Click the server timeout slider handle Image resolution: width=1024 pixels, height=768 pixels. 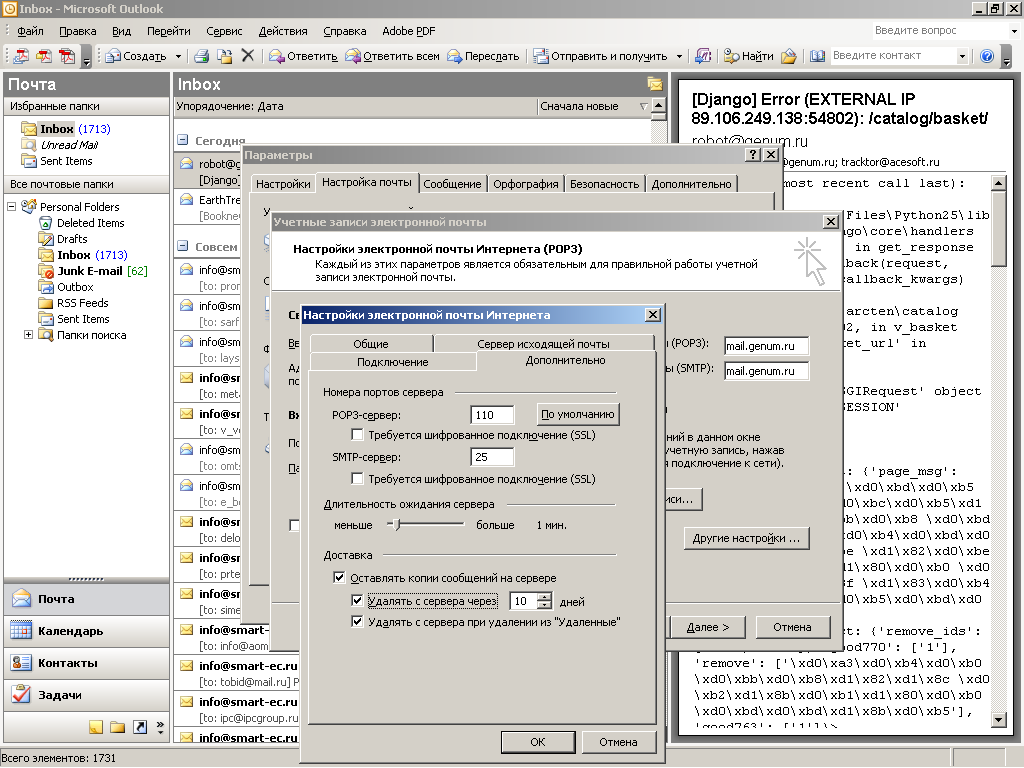[398, 524]
